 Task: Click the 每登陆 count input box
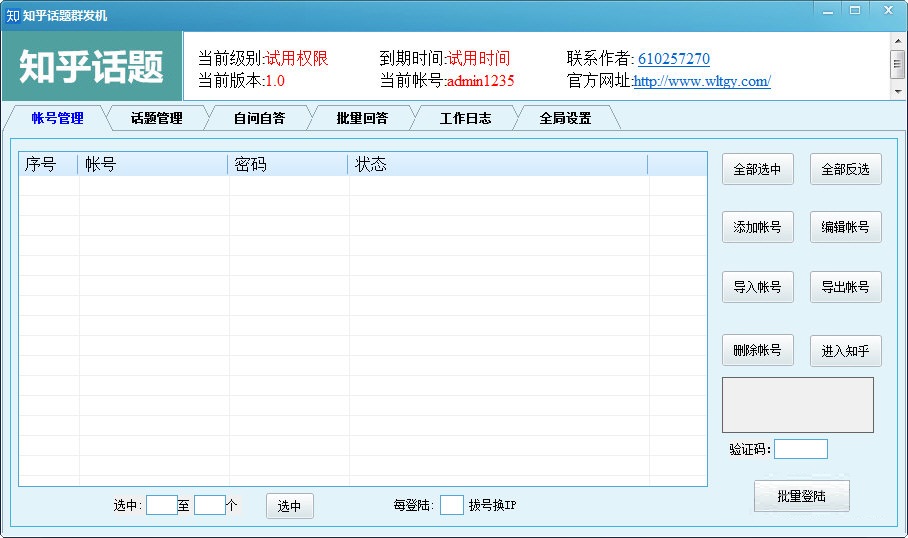452,505
